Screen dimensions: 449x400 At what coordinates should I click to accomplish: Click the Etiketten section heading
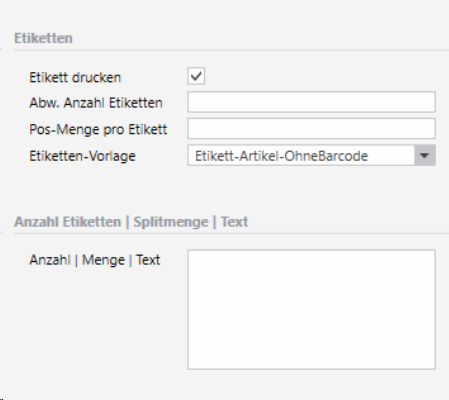(x=43, y=38)
